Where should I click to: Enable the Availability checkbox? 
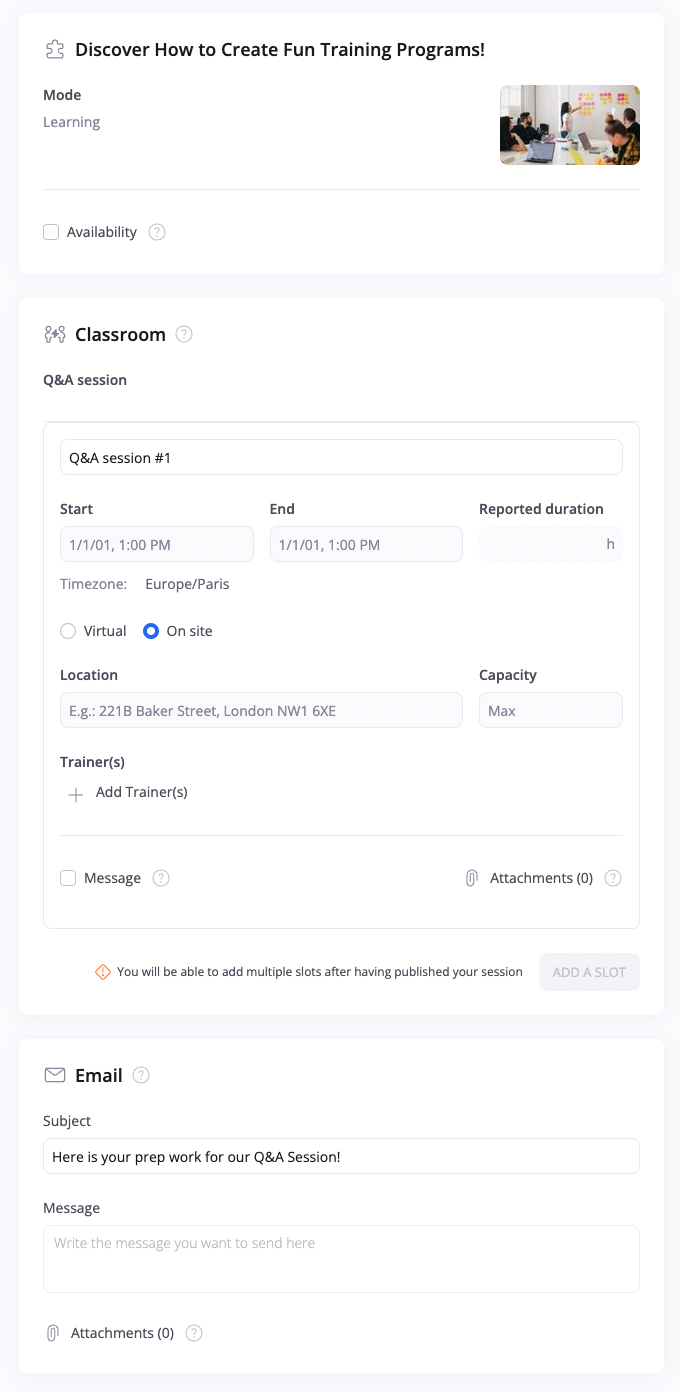[51, 232]
